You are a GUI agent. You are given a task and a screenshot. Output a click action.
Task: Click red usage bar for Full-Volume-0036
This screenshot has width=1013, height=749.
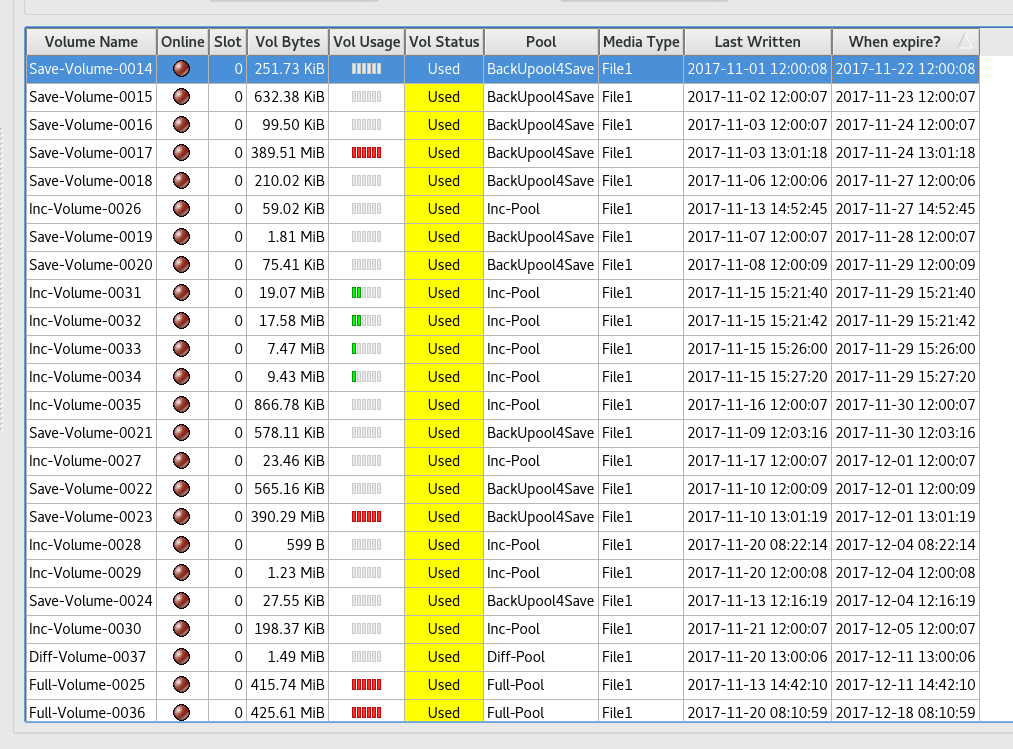tap(366, 712)
